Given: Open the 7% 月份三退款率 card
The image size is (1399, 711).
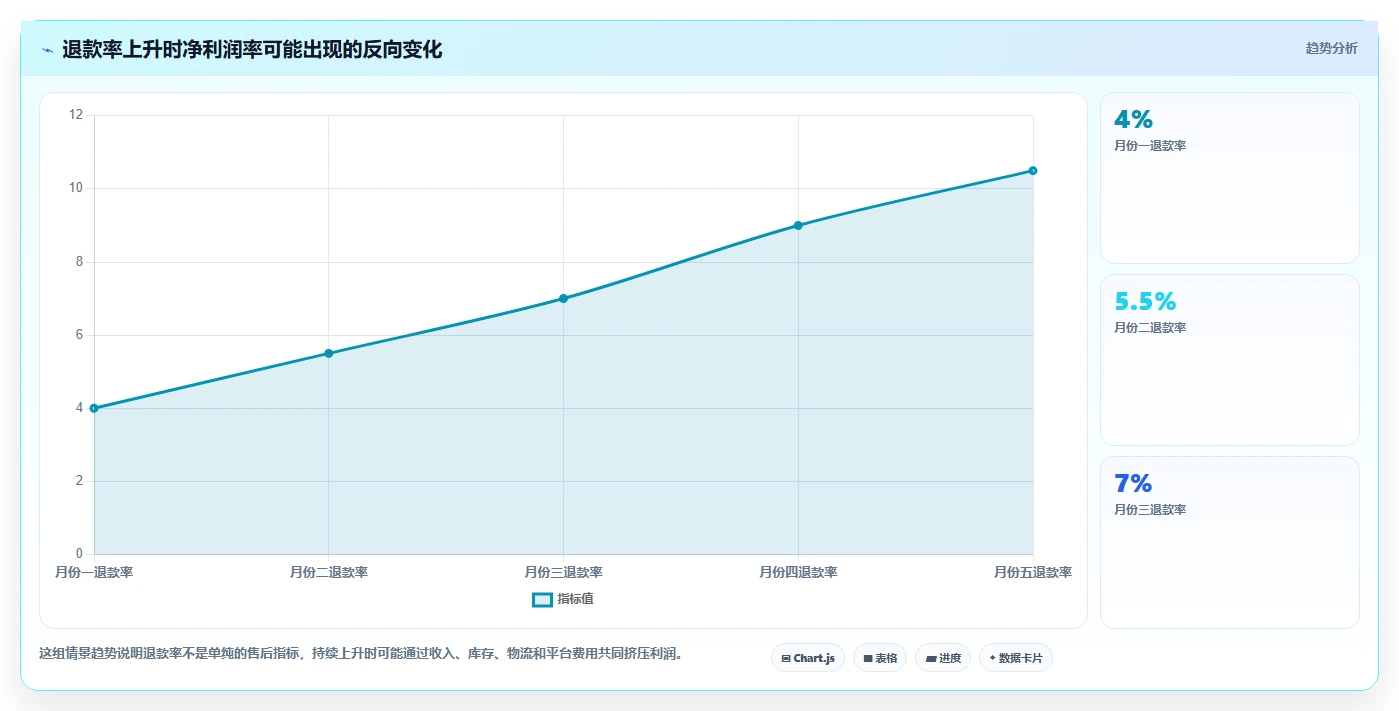Looking at the screenshot, I should pyautogui.click(x=1230, y=542).
